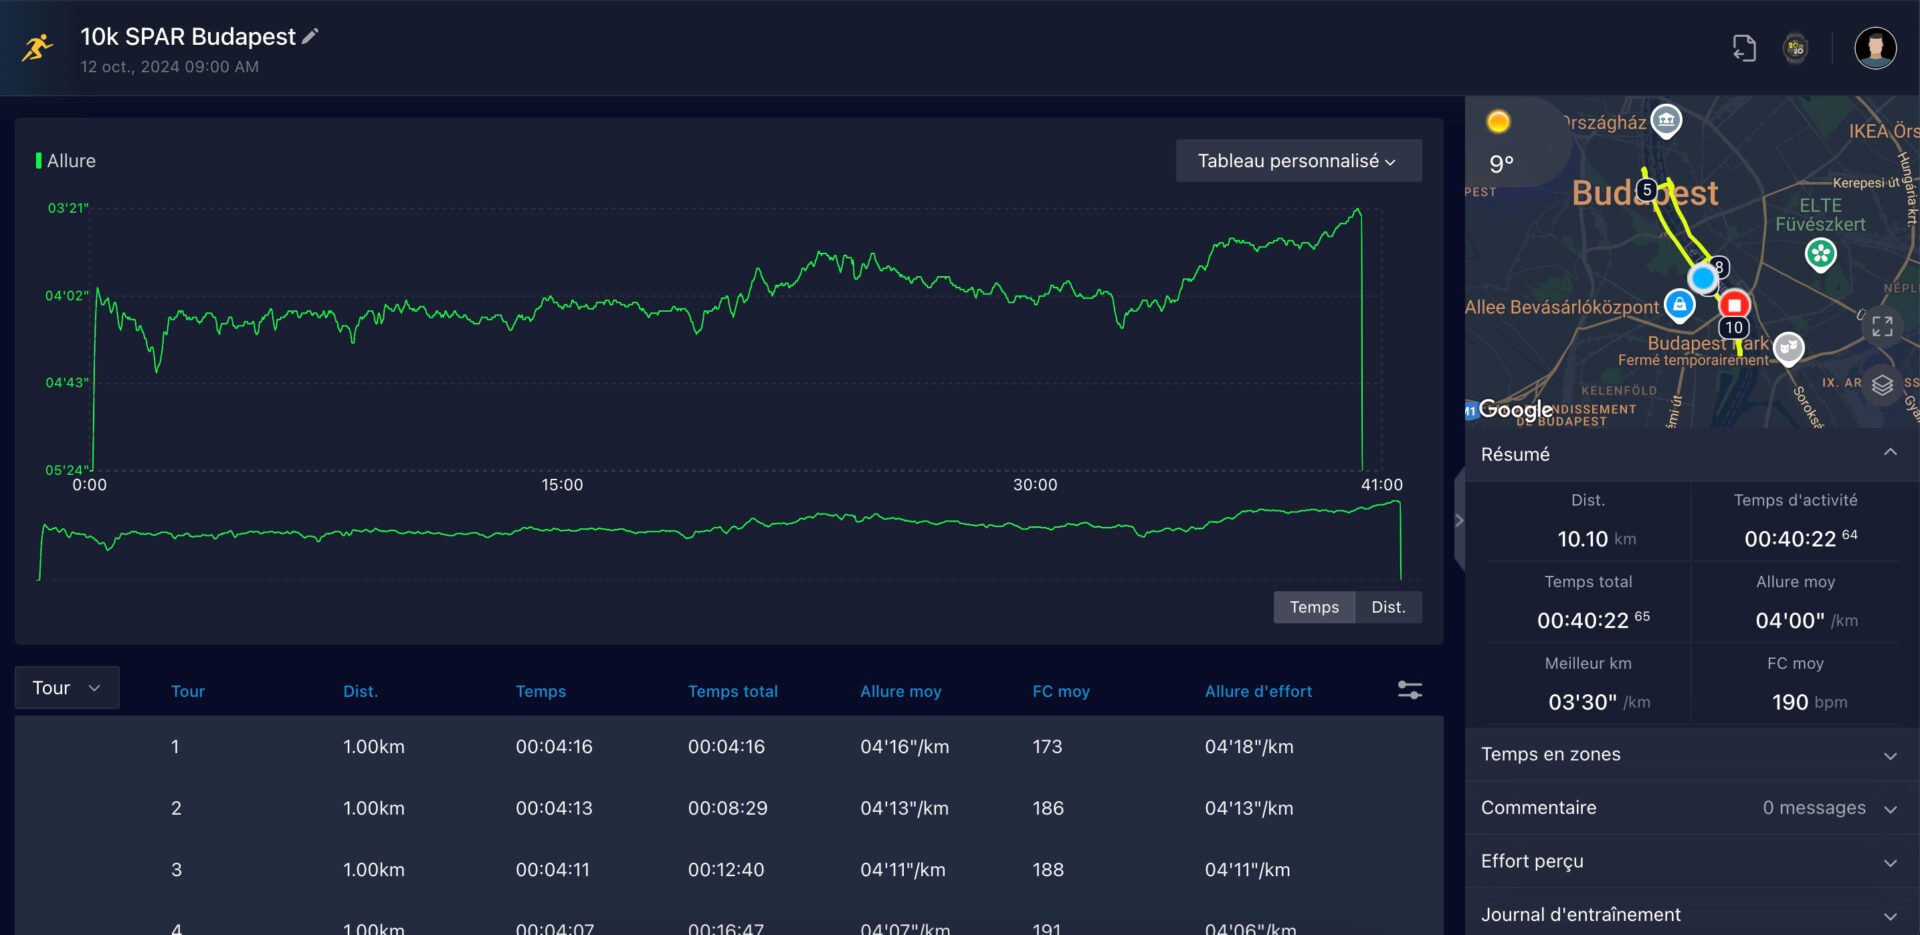The height and width of the screenshot is (935, 1920).
Task: Click the sun weather icon on map
Action: (x=1498, y=122)
